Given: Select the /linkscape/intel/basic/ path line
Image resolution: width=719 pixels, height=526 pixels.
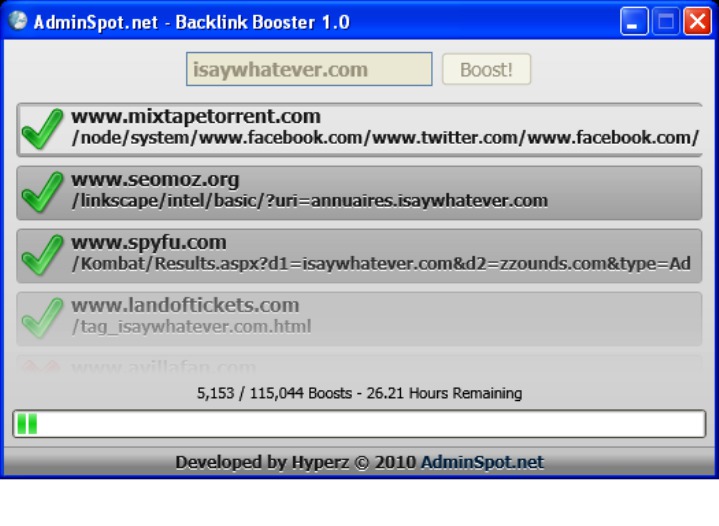Looking at the screenshot, I should pos(310,201).
